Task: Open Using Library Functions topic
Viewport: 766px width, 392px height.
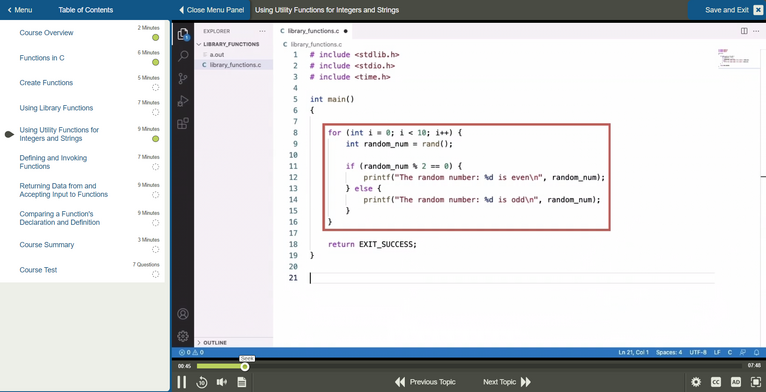Action: point(56,108)
